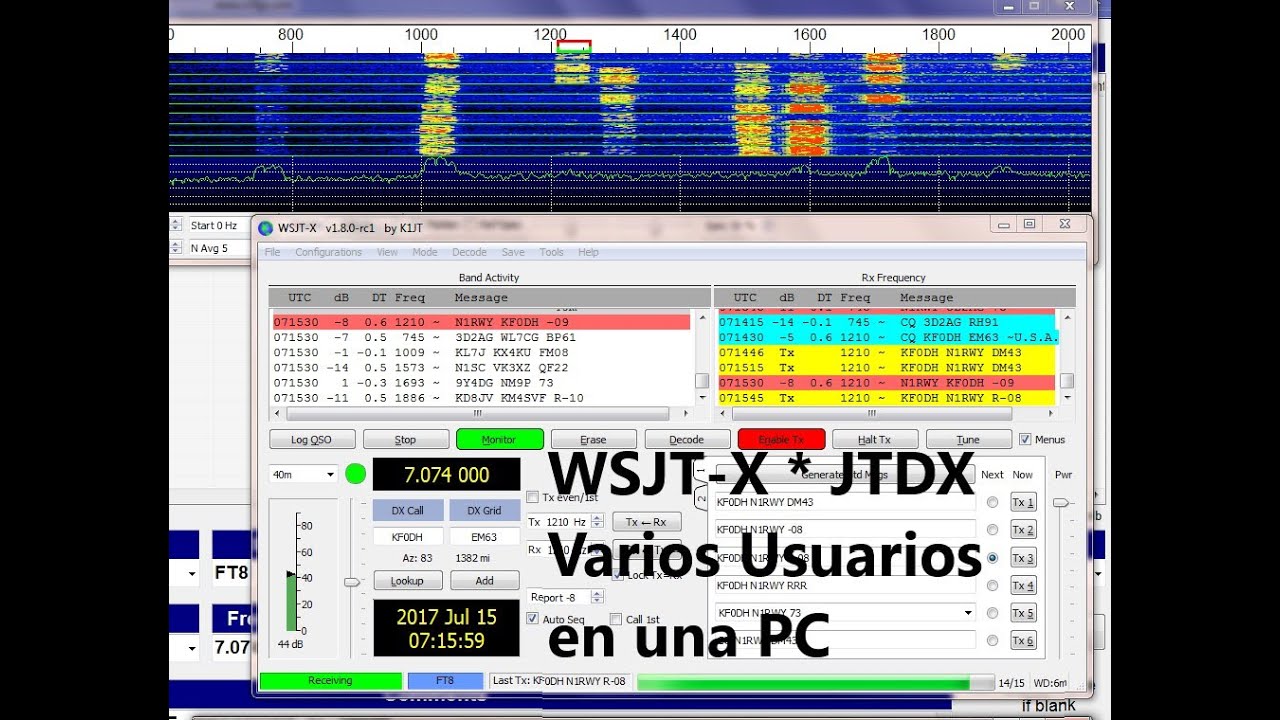The image size is (1280, 720).
Task: Click the Rx Frequency horizontal scrollbar
Action: (x=888, y=412)
